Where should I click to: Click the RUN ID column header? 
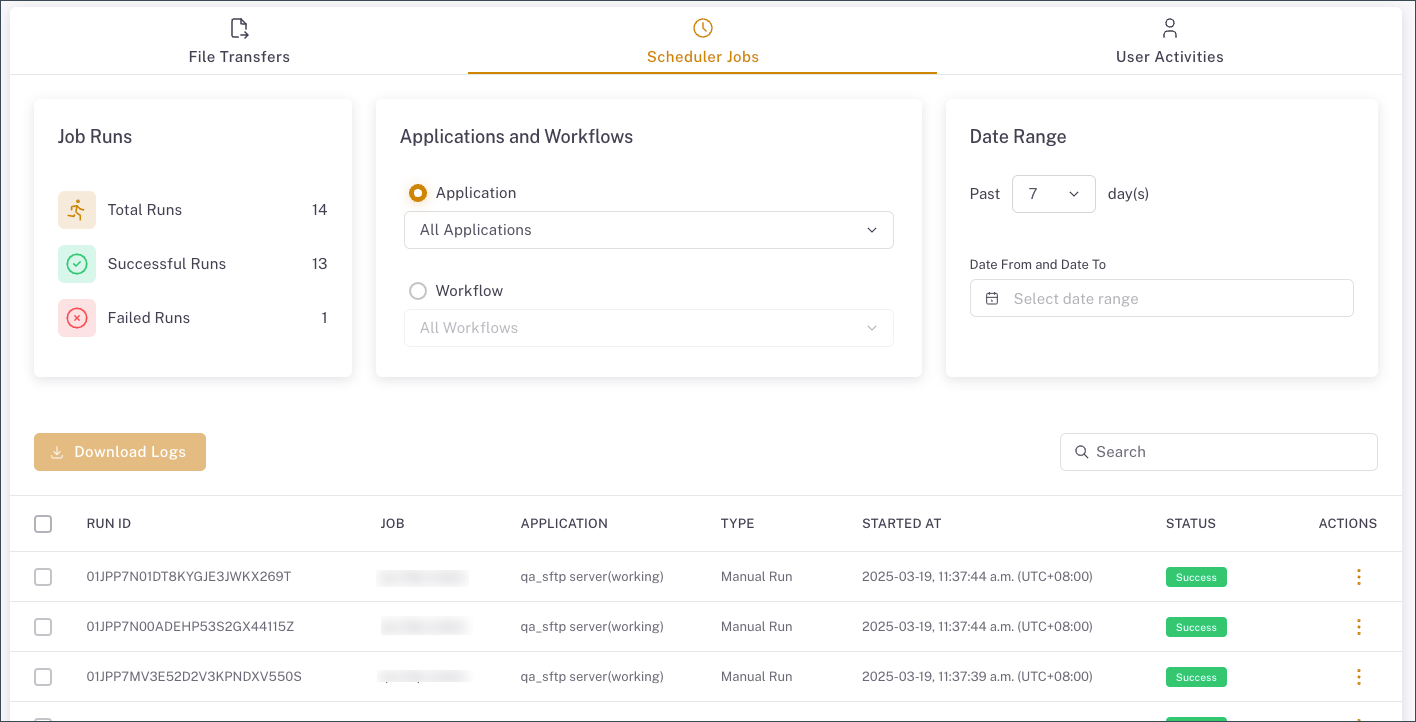pos(109,524)
